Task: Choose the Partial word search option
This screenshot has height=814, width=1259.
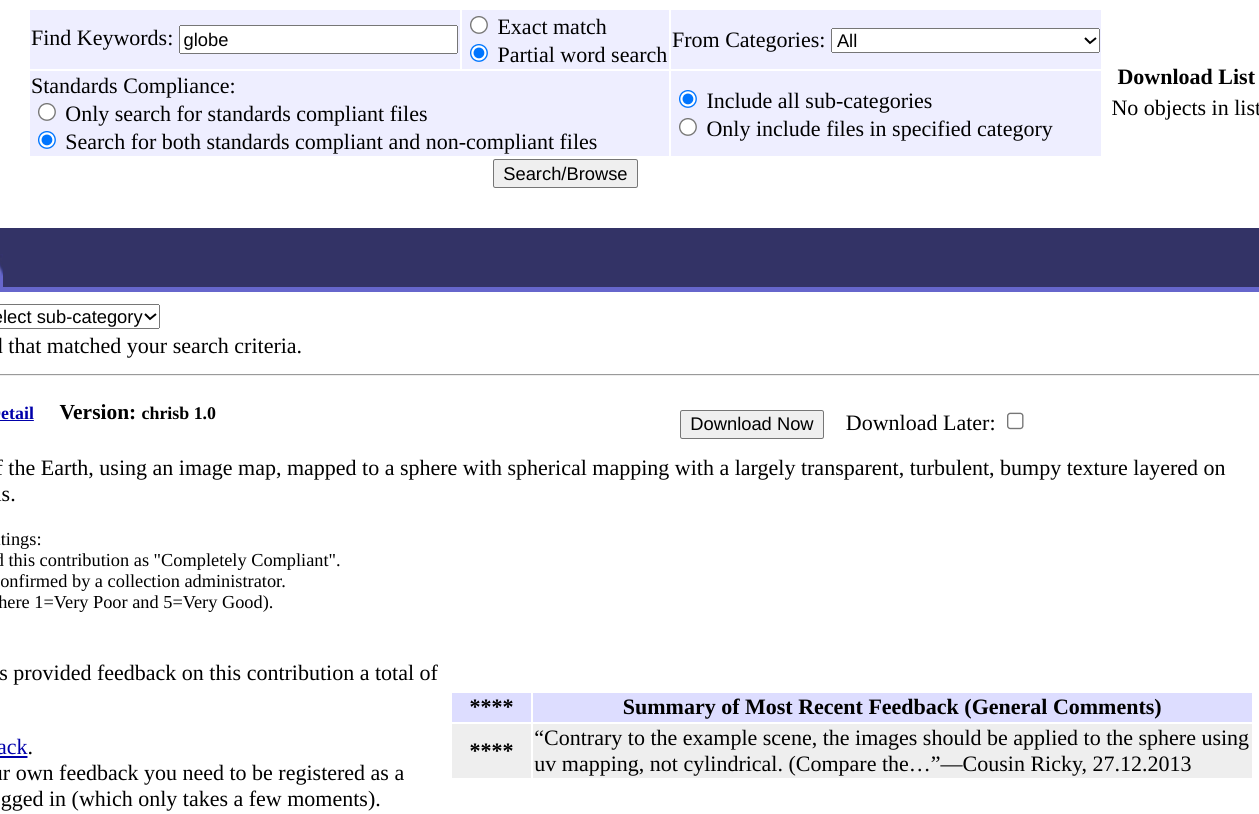Action: point(479,54)
